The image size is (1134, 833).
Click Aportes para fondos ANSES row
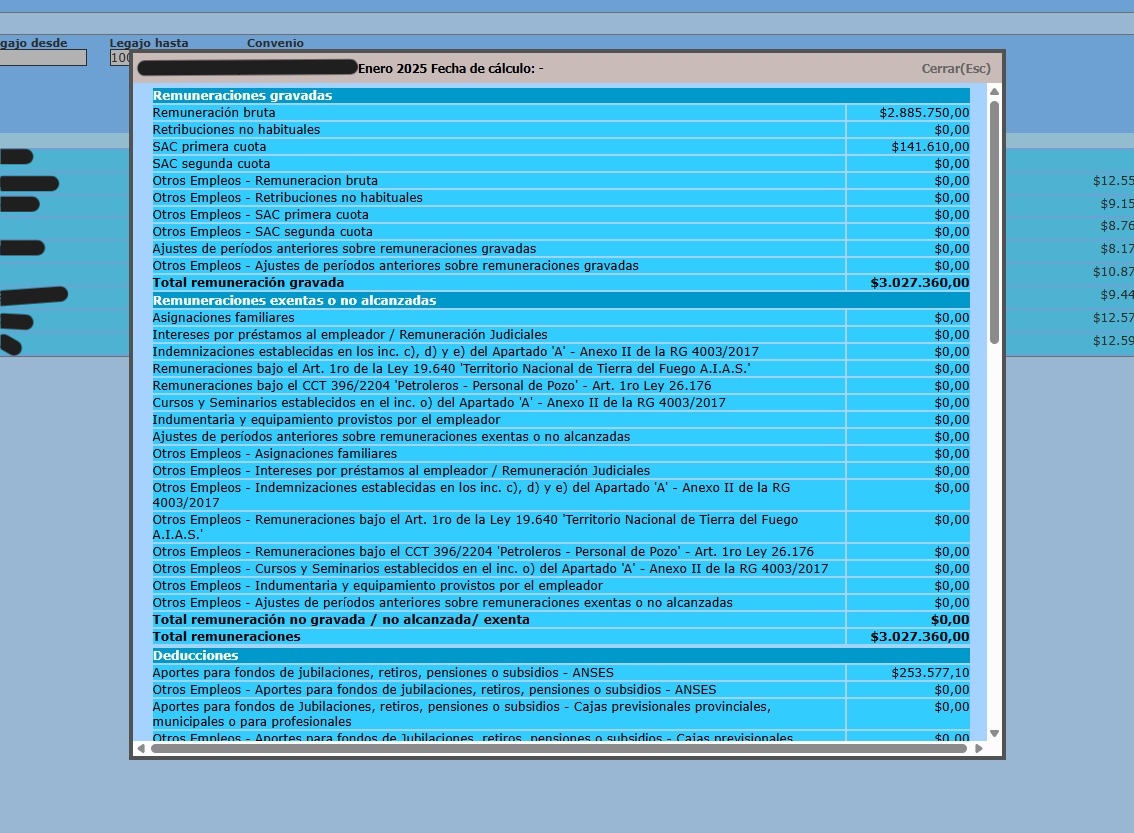pyautogui.click(x=560, y=672)
